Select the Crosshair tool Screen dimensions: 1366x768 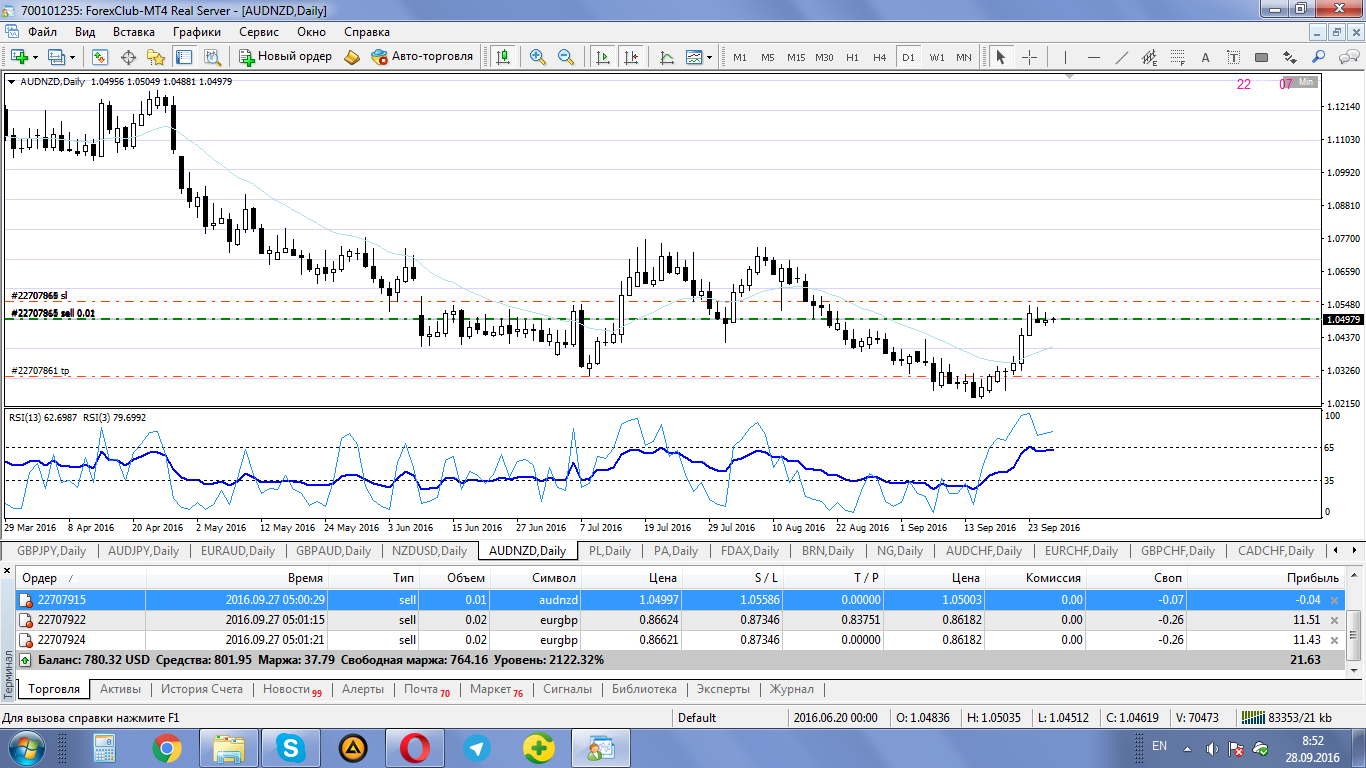click(x=1029, y=57)
